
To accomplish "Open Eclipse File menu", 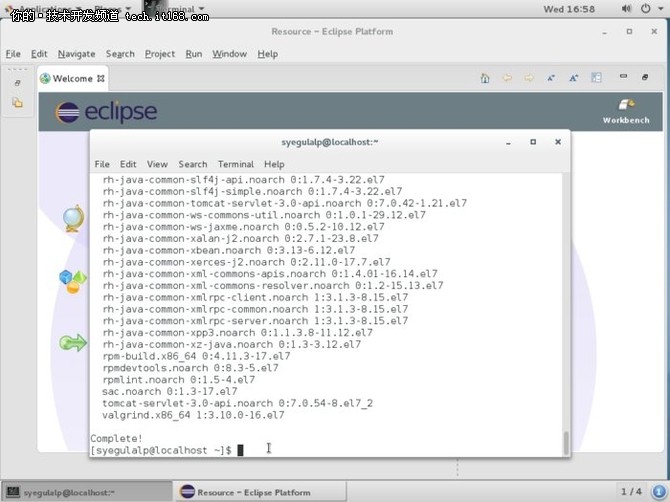I will coord(13,54).
